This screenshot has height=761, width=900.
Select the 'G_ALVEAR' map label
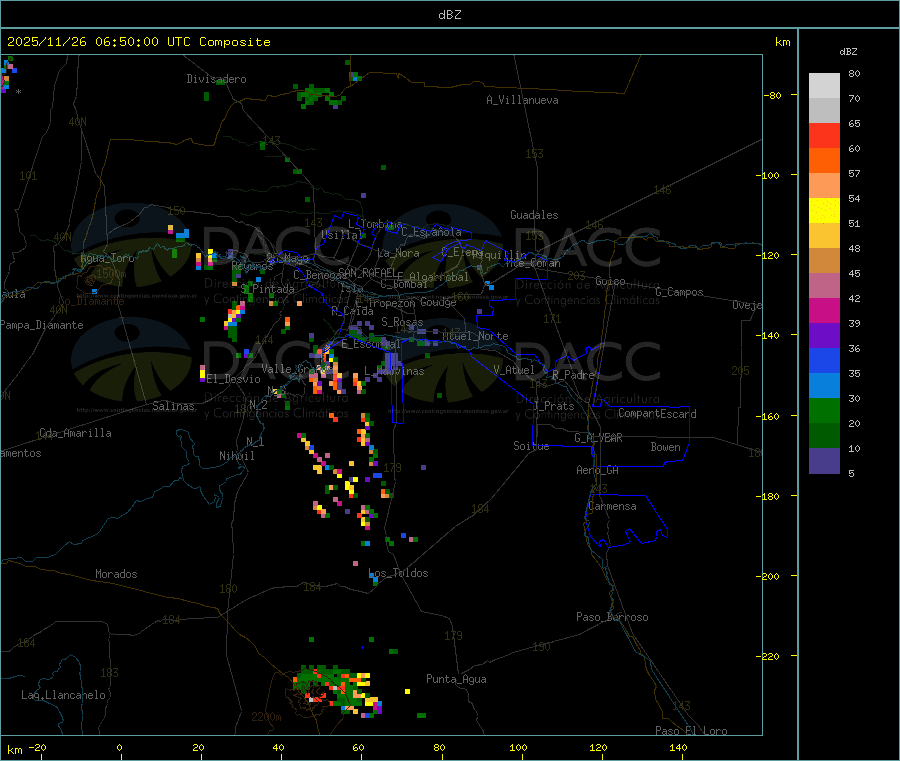tap(598, 438)
